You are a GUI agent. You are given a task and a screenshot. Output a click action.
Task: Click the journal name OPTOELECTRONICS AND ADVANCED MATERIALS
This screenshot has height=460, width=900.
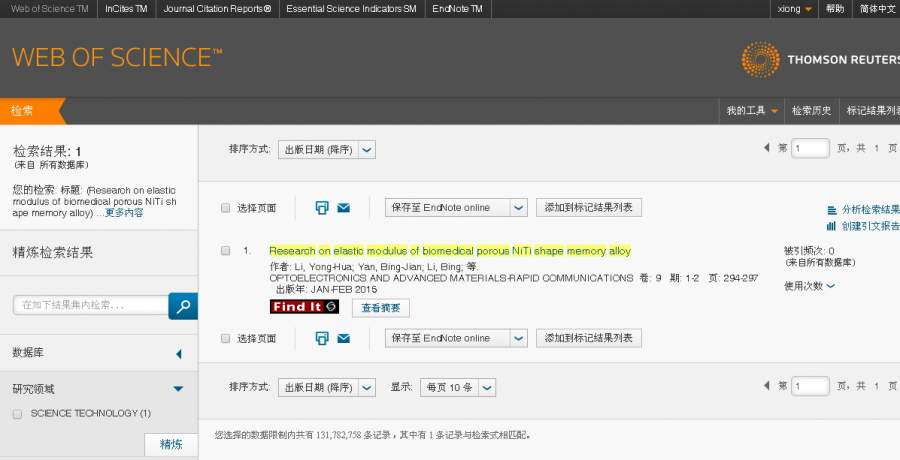click(452, 278)
